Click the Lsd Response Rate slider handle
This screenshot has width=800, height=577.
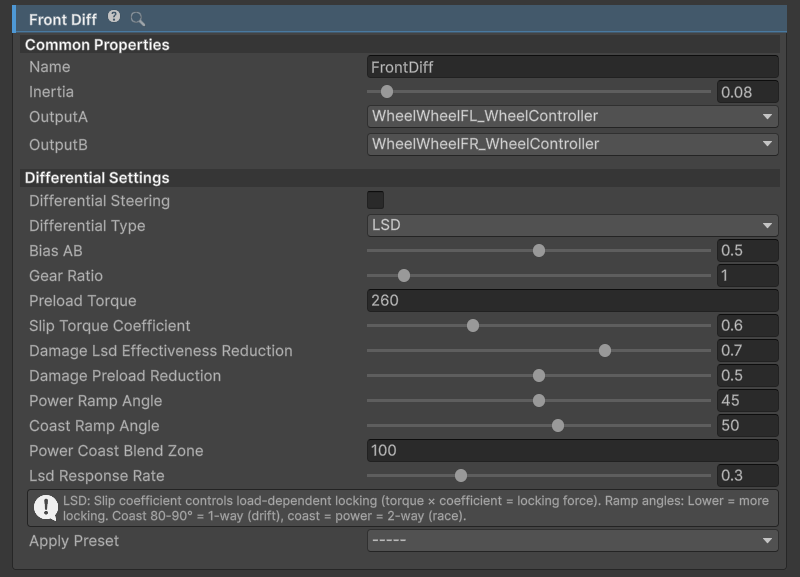461,475
